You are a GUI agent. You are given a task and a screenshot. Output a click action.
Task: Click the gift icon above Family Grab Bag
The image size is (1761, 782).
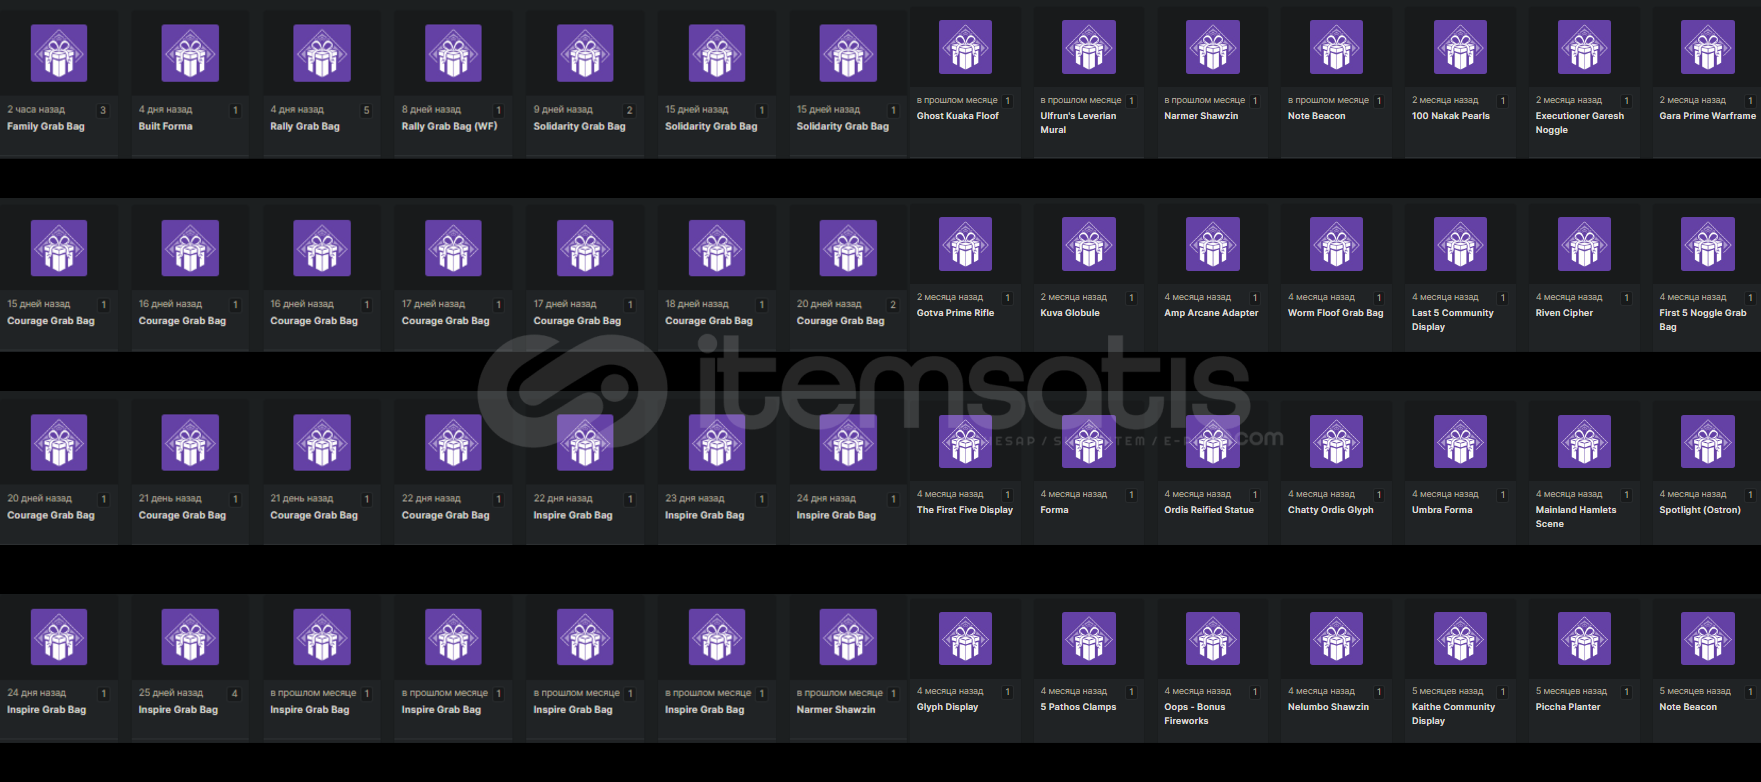(x=59, y=53)
